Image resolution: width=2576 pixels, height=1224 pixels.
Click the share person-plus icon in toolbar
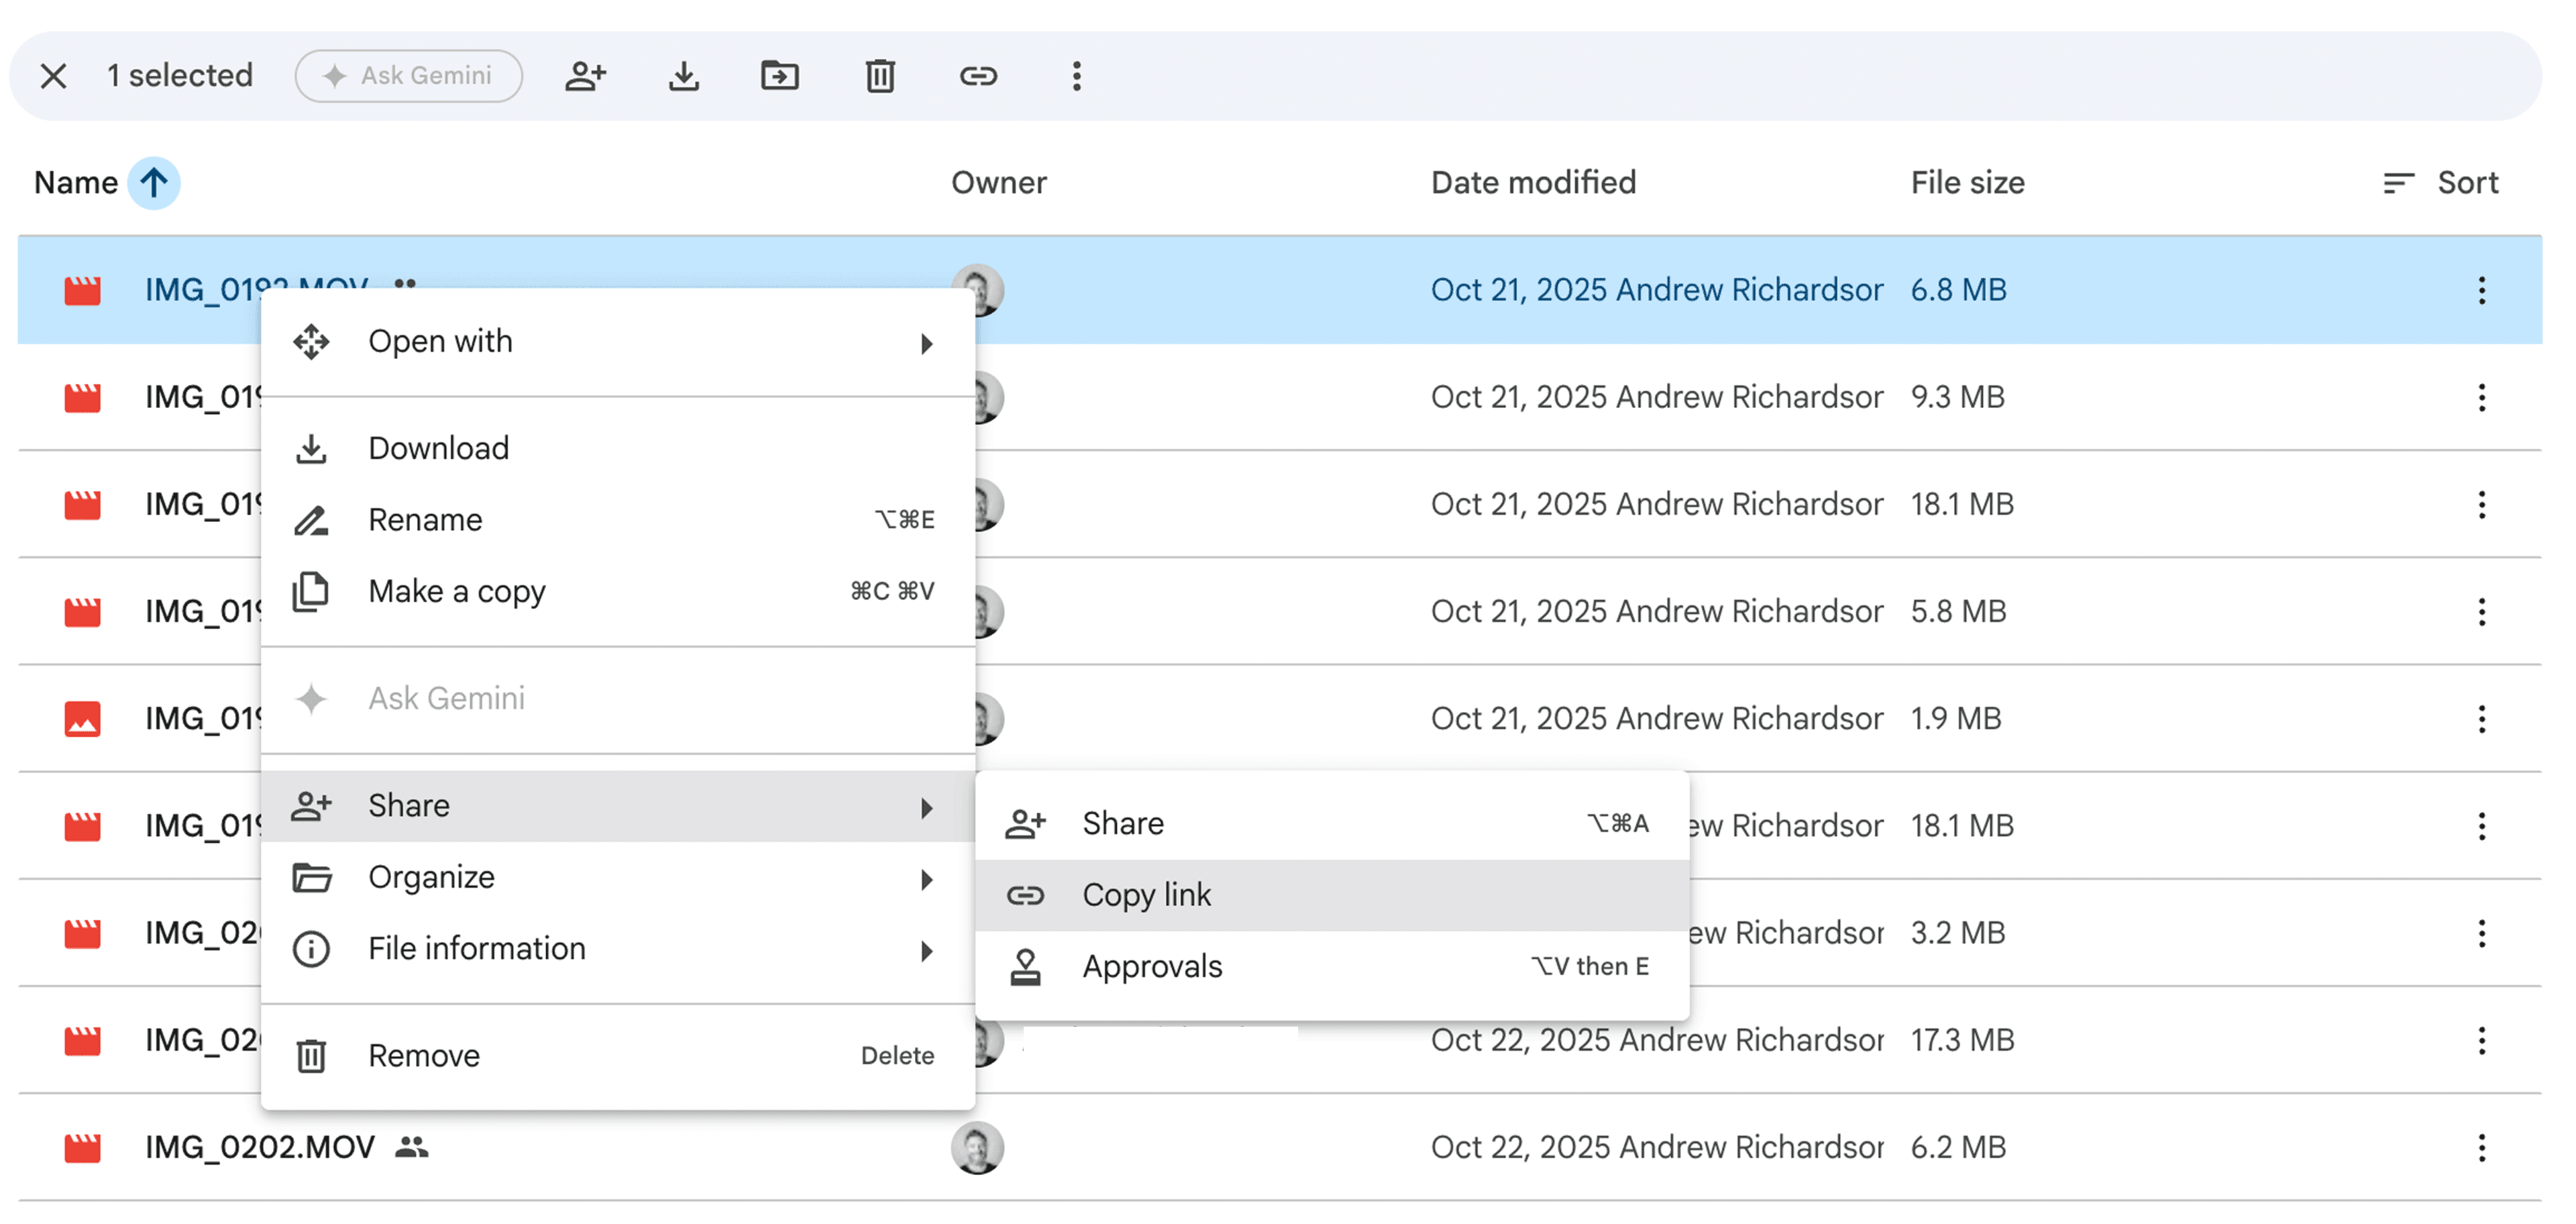[x=586, y=76]
